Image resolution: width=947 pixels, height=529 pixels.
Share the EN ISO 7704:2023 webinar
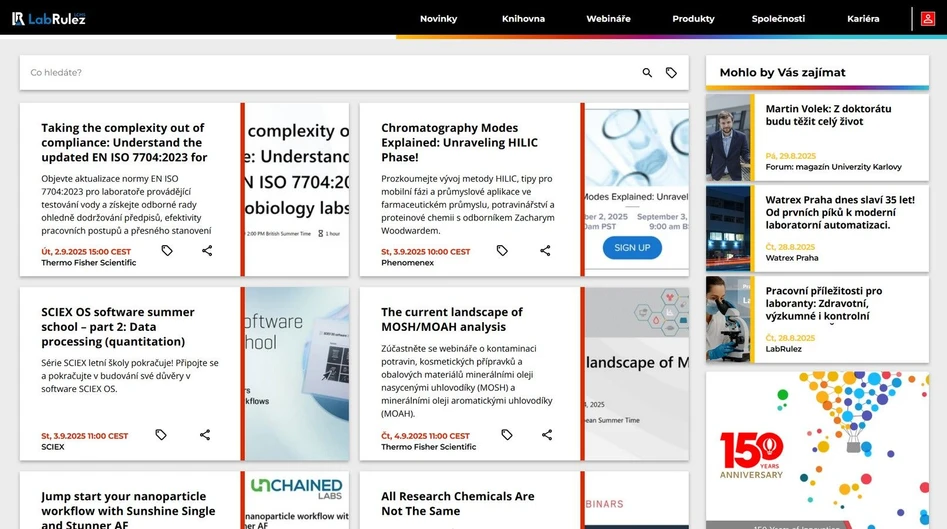pyautogui.click(x=207, y=250)
